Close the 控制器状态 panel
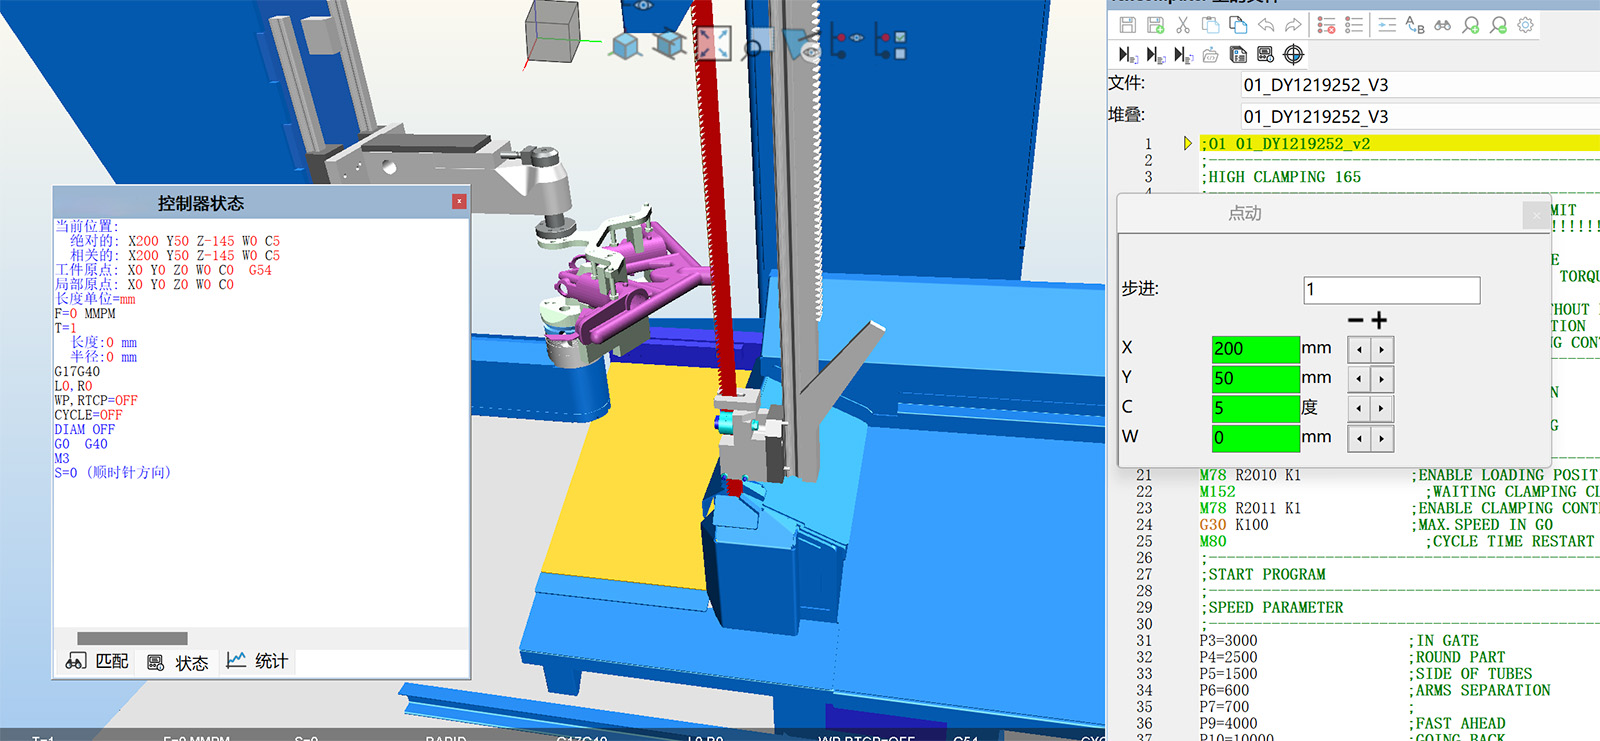 click(x=459, y=202)
